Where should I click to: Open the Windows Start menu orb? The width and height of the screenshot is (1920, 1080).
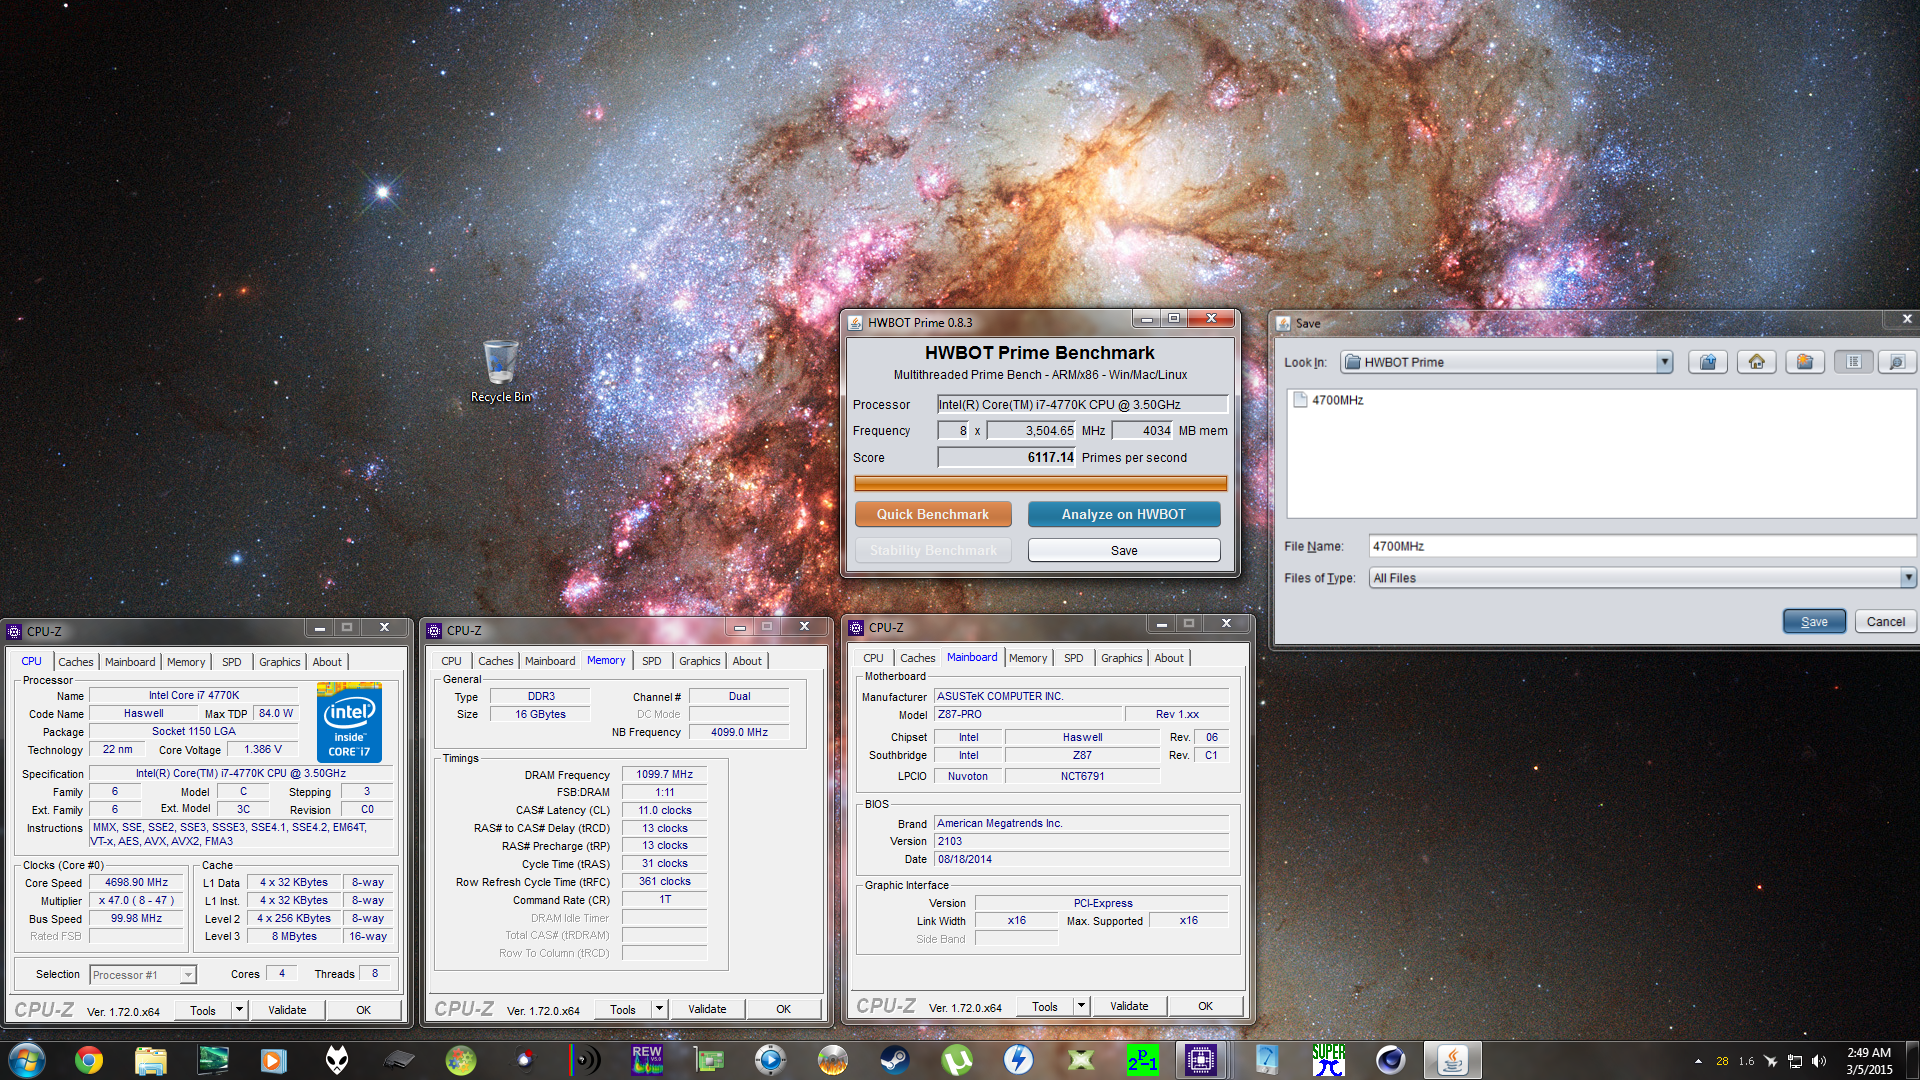(x=26, y=1060)
